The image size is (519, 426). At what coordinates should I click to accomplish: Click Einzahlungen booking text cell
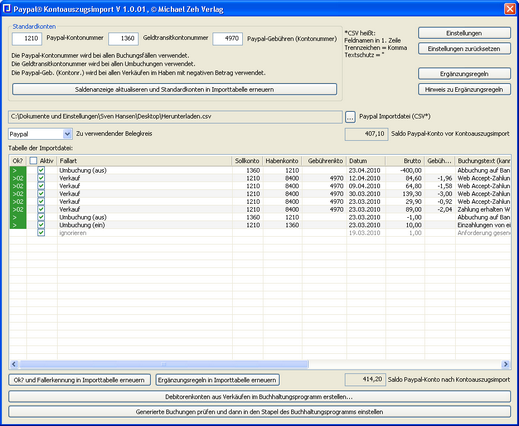click(483, 225)
